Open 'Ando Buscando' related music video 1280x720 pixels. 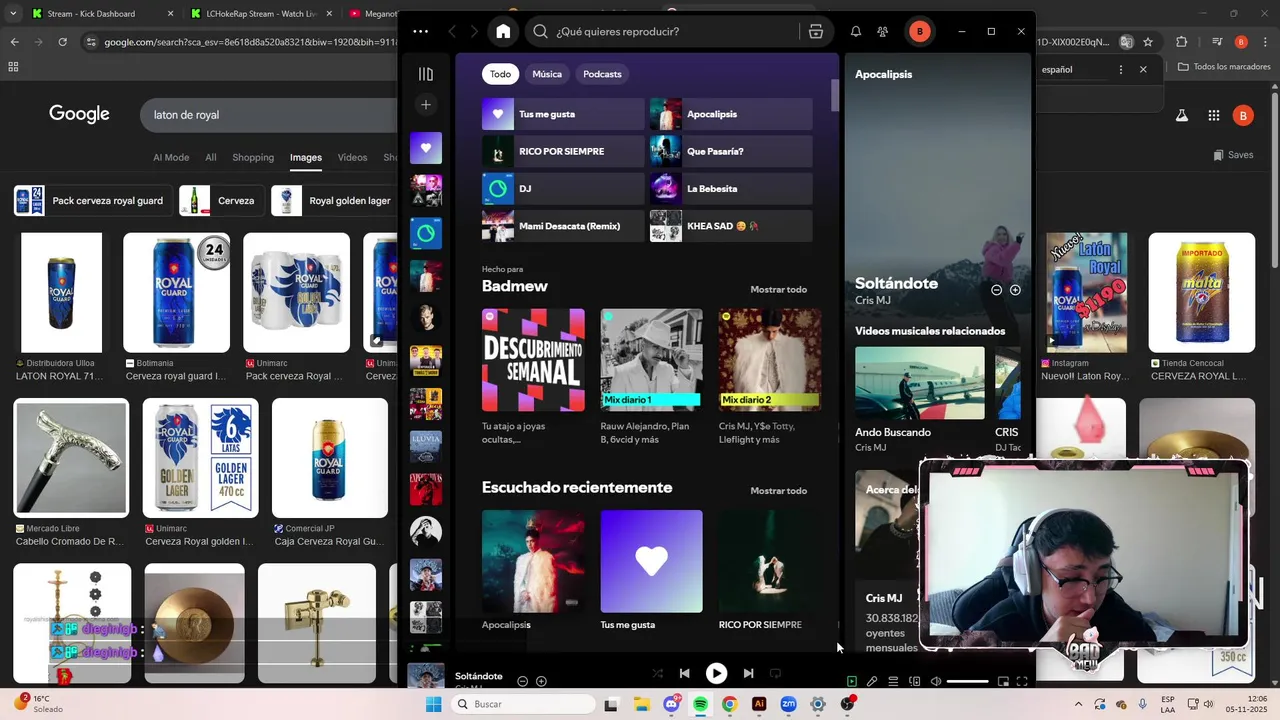pos(920,383)
